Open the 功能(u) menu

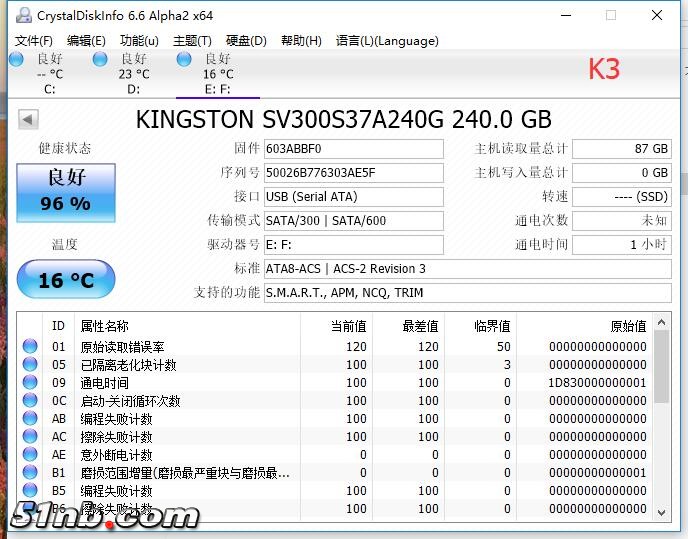(139, 41)
